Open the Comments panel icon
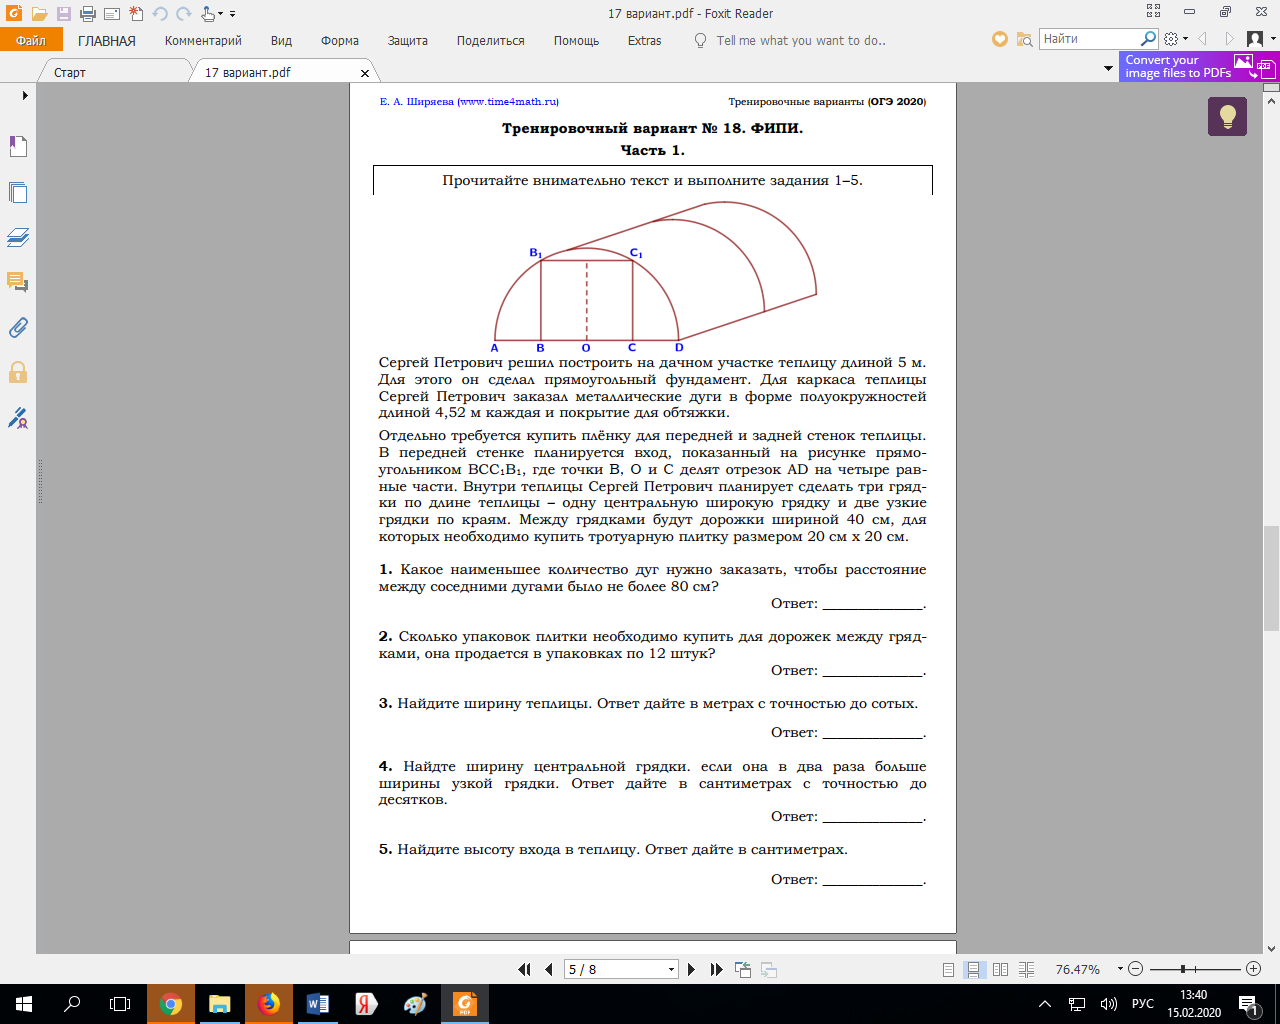 pos(18,282)
